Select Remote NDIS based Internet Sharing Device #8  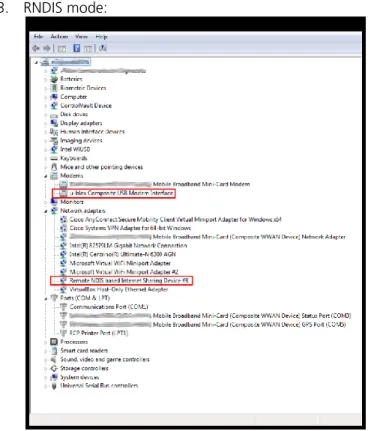click(129, 281)
